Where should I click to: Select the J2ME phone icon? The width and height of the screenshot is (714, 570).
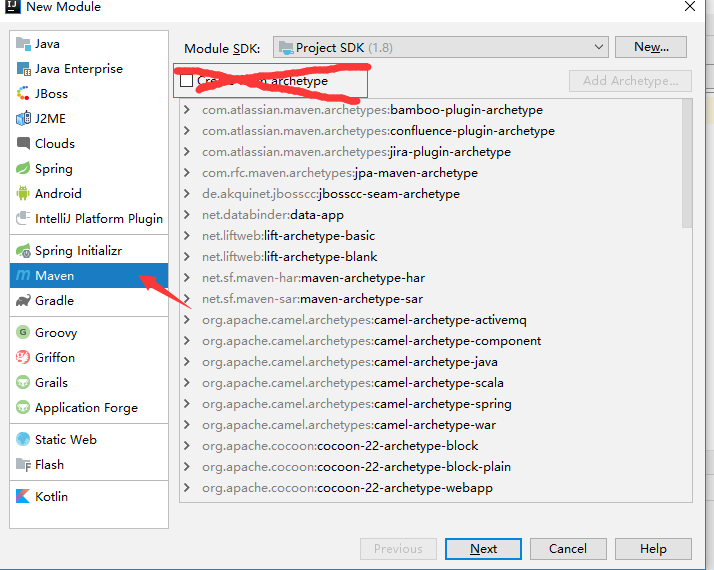23,118
